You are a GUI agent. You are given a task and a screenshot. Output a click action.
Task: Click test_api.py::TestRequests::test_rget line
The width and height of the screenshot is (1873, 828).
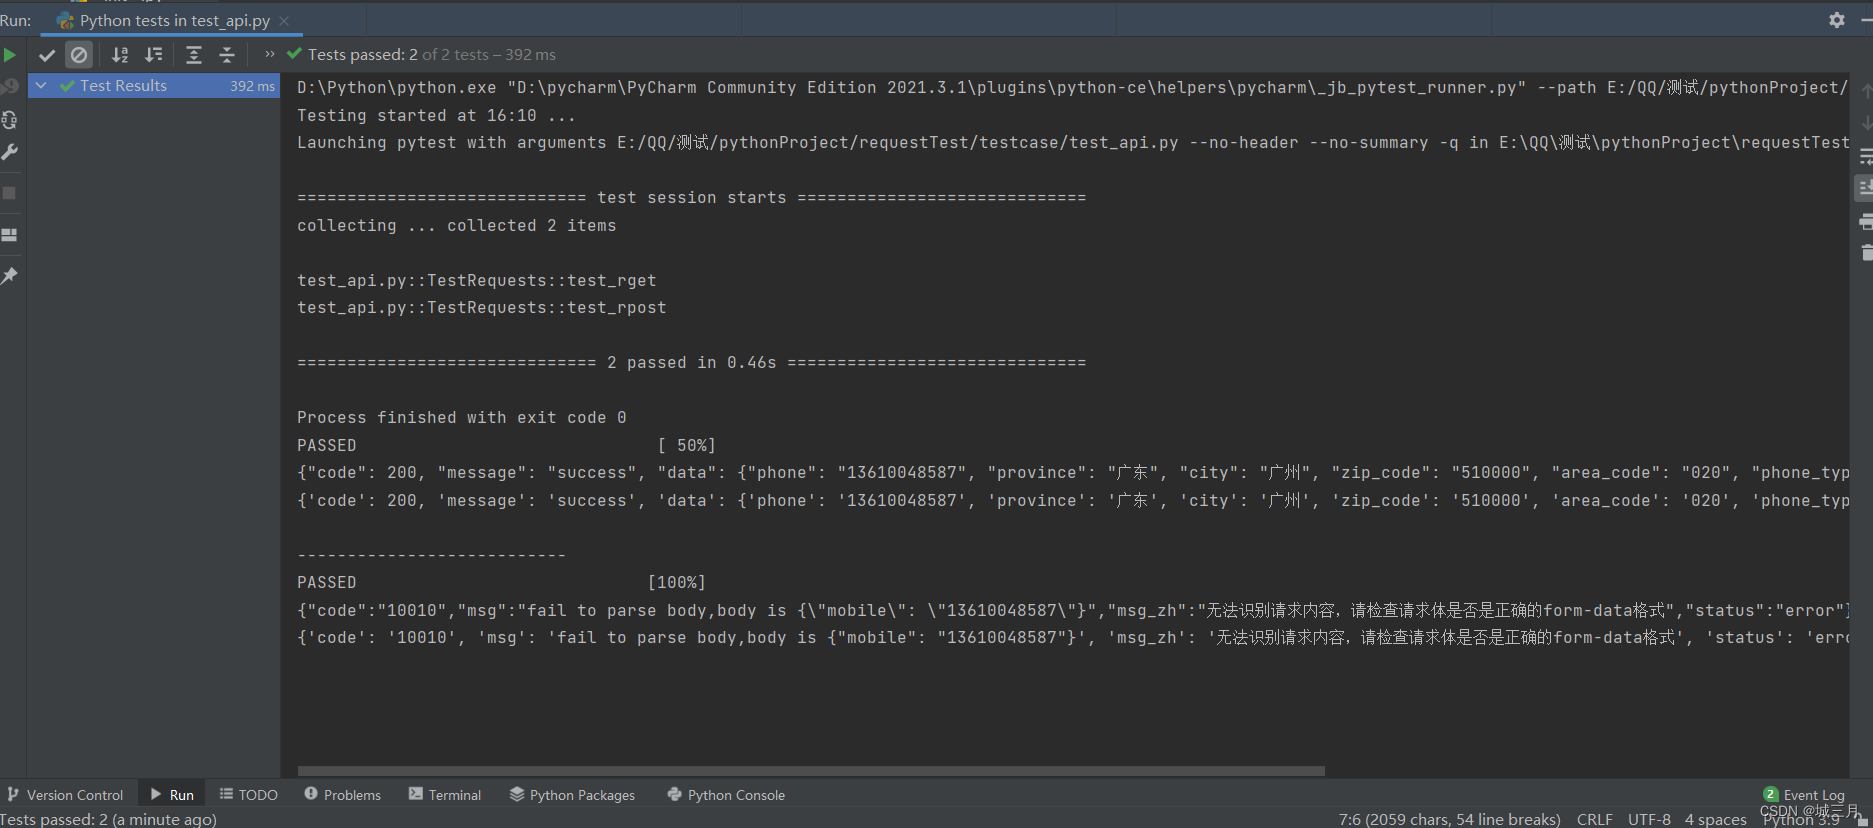[x=476, y=281]
